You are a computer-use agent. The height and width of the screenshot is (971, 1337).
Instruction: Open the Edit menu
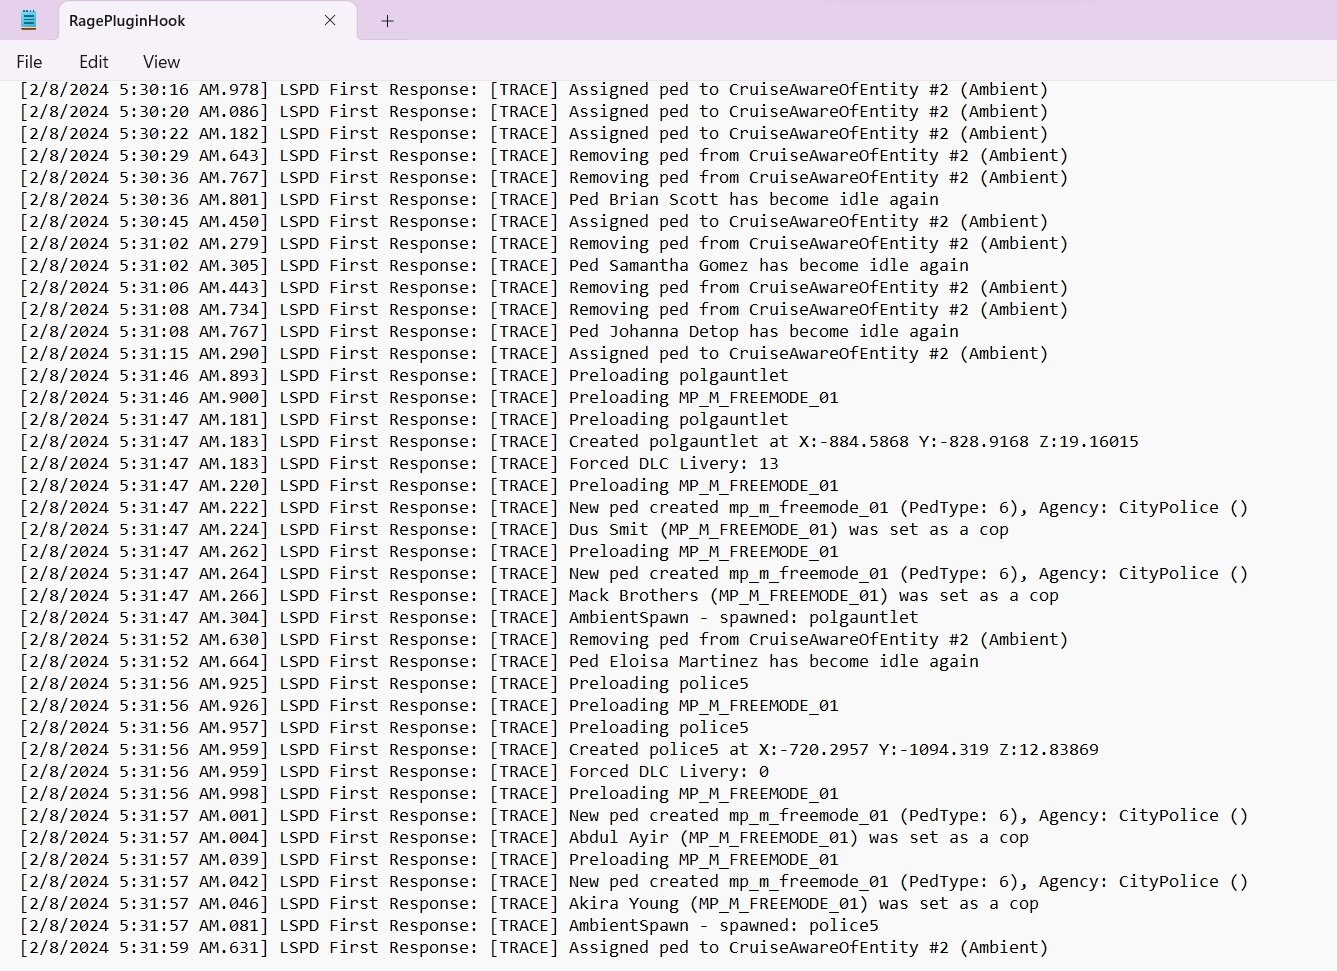94,62
